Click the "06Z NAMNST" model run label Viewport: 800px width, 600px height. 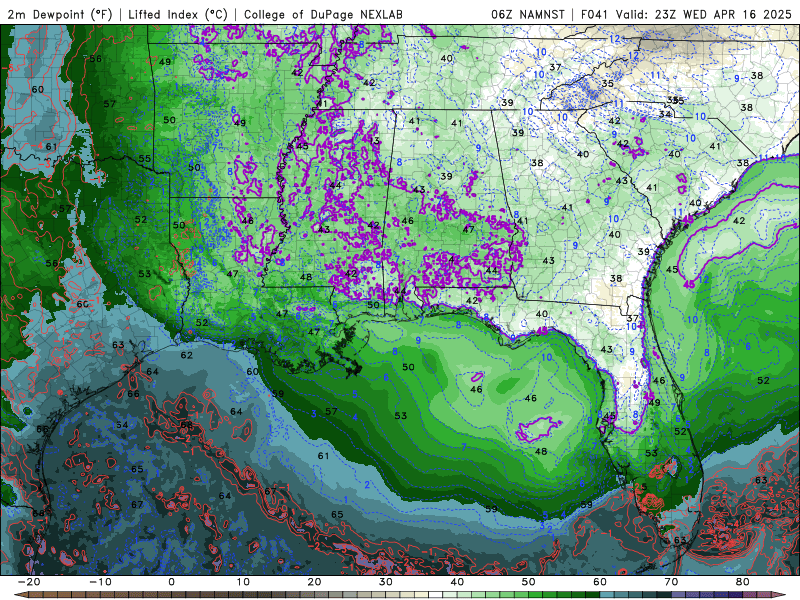tap(528, 14)
